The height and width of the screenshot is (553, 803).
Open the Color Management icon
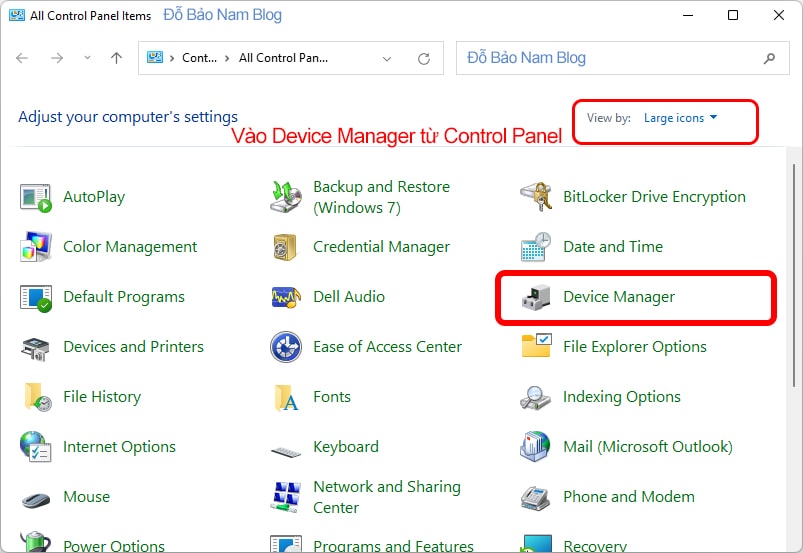[36, 247]
